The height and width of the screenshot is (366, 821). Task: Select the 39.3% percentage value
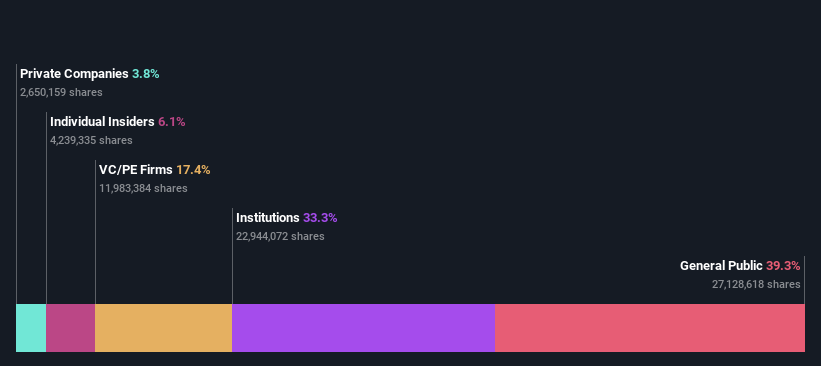click(783, 266)
